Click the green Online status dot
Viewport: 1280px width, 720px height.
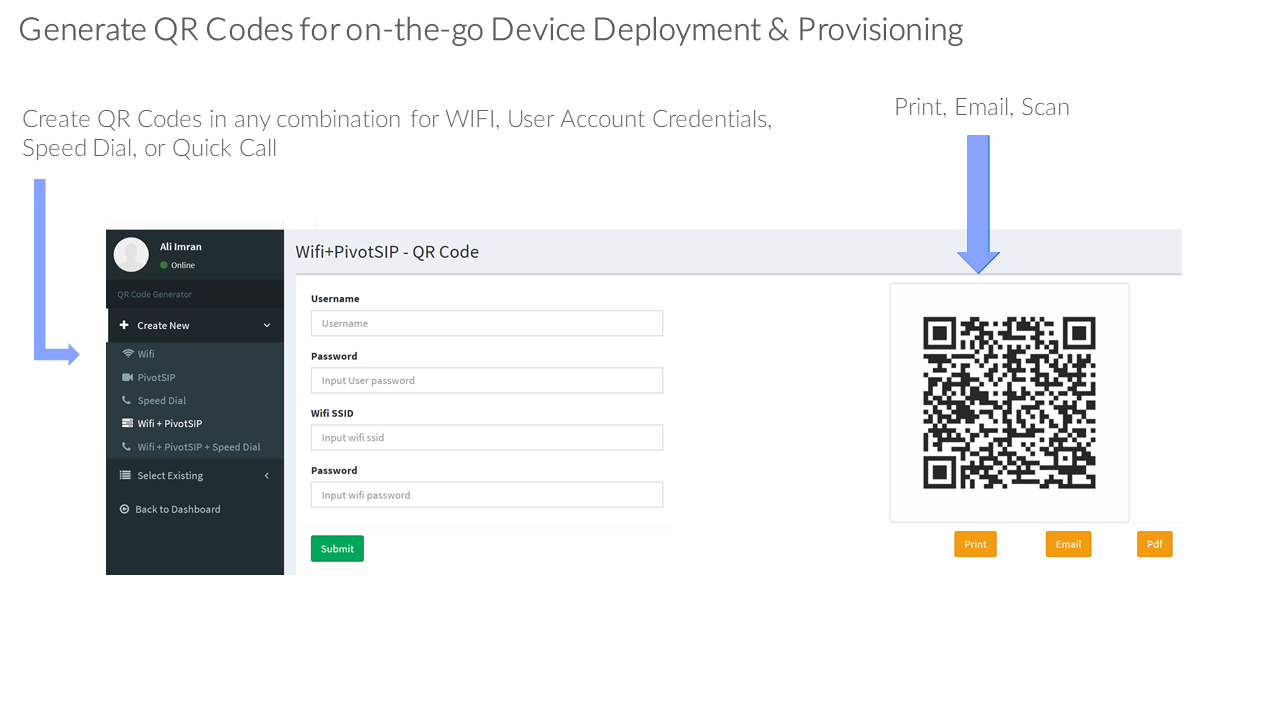(x=164, y=265)
